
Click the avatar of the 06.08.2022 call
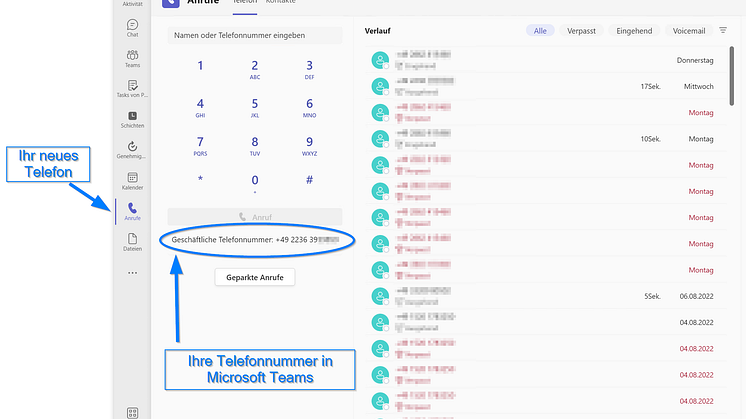click(380, 296)
